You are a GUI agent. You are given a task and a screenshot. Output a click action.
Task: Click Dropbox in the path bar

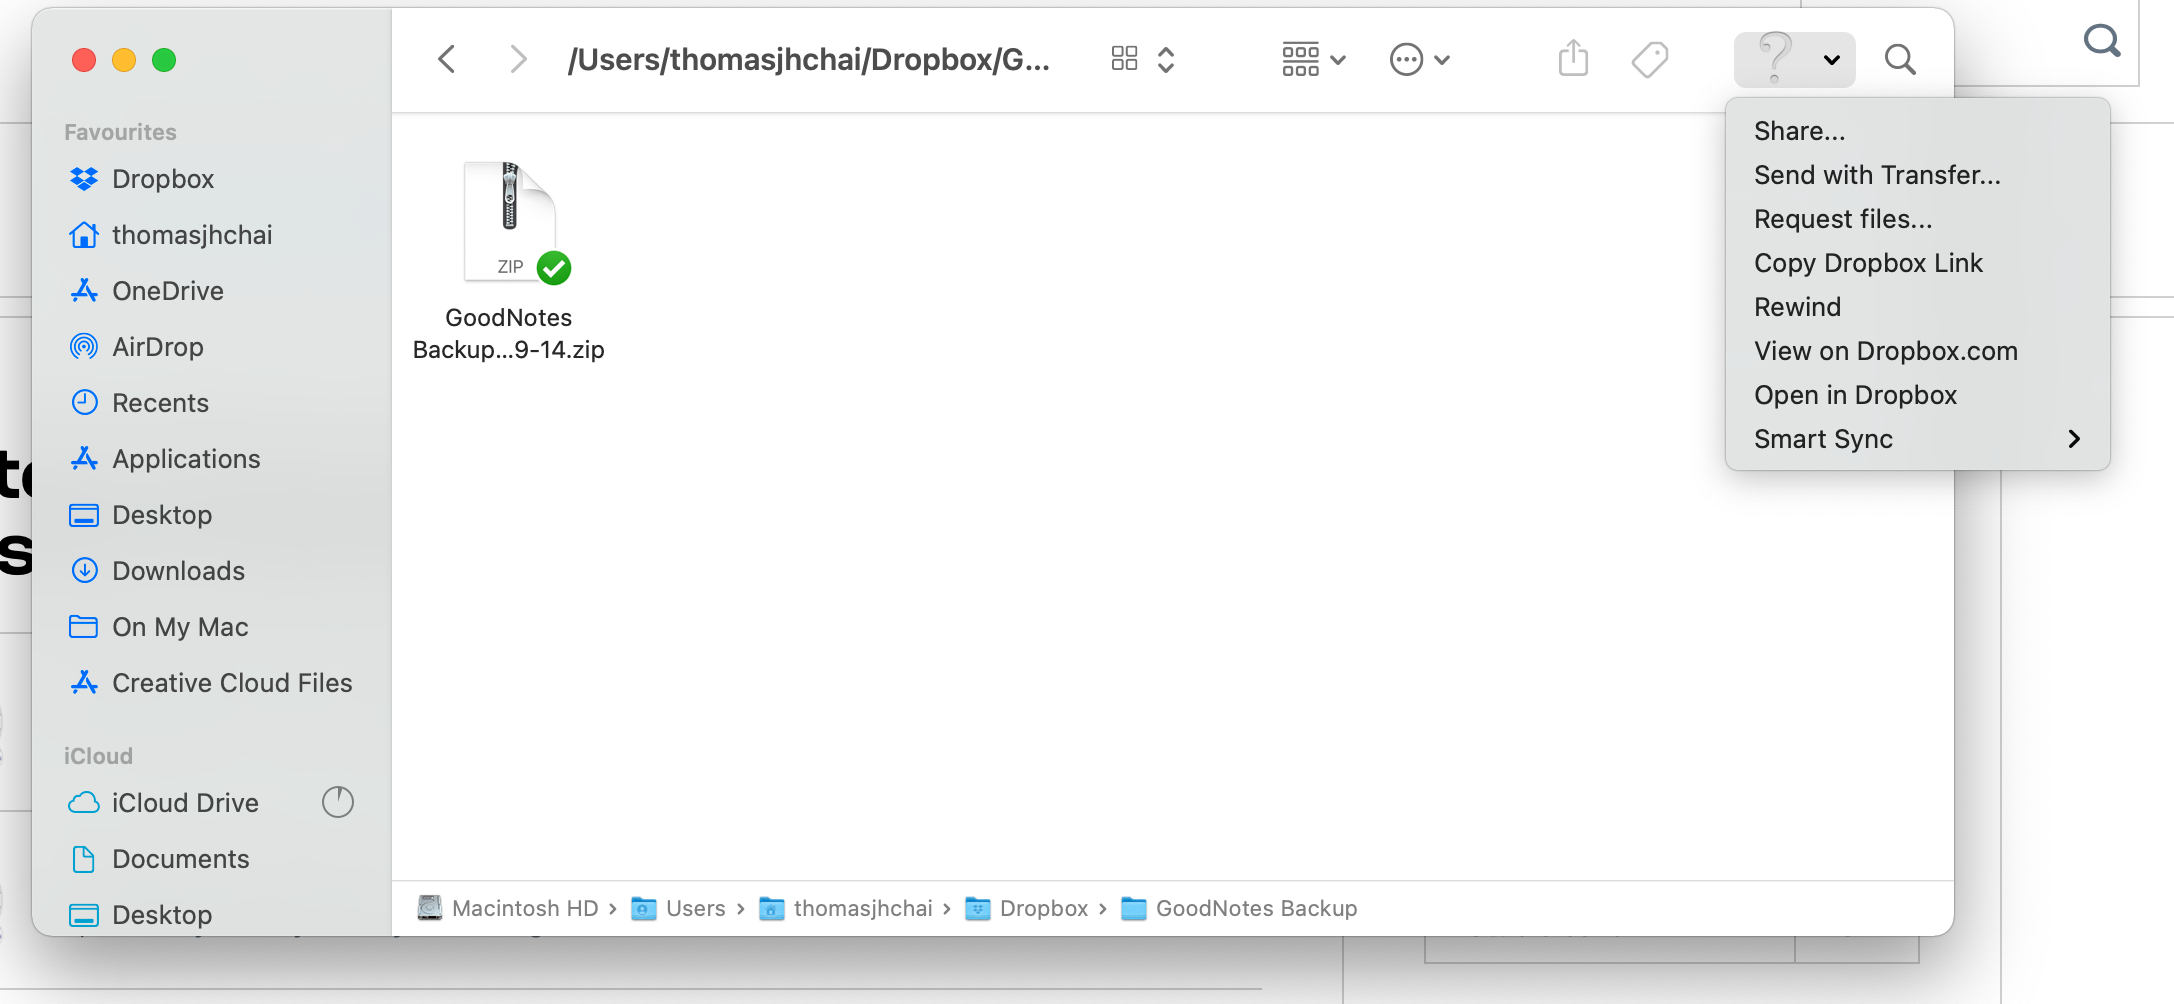click(1026, 908)
